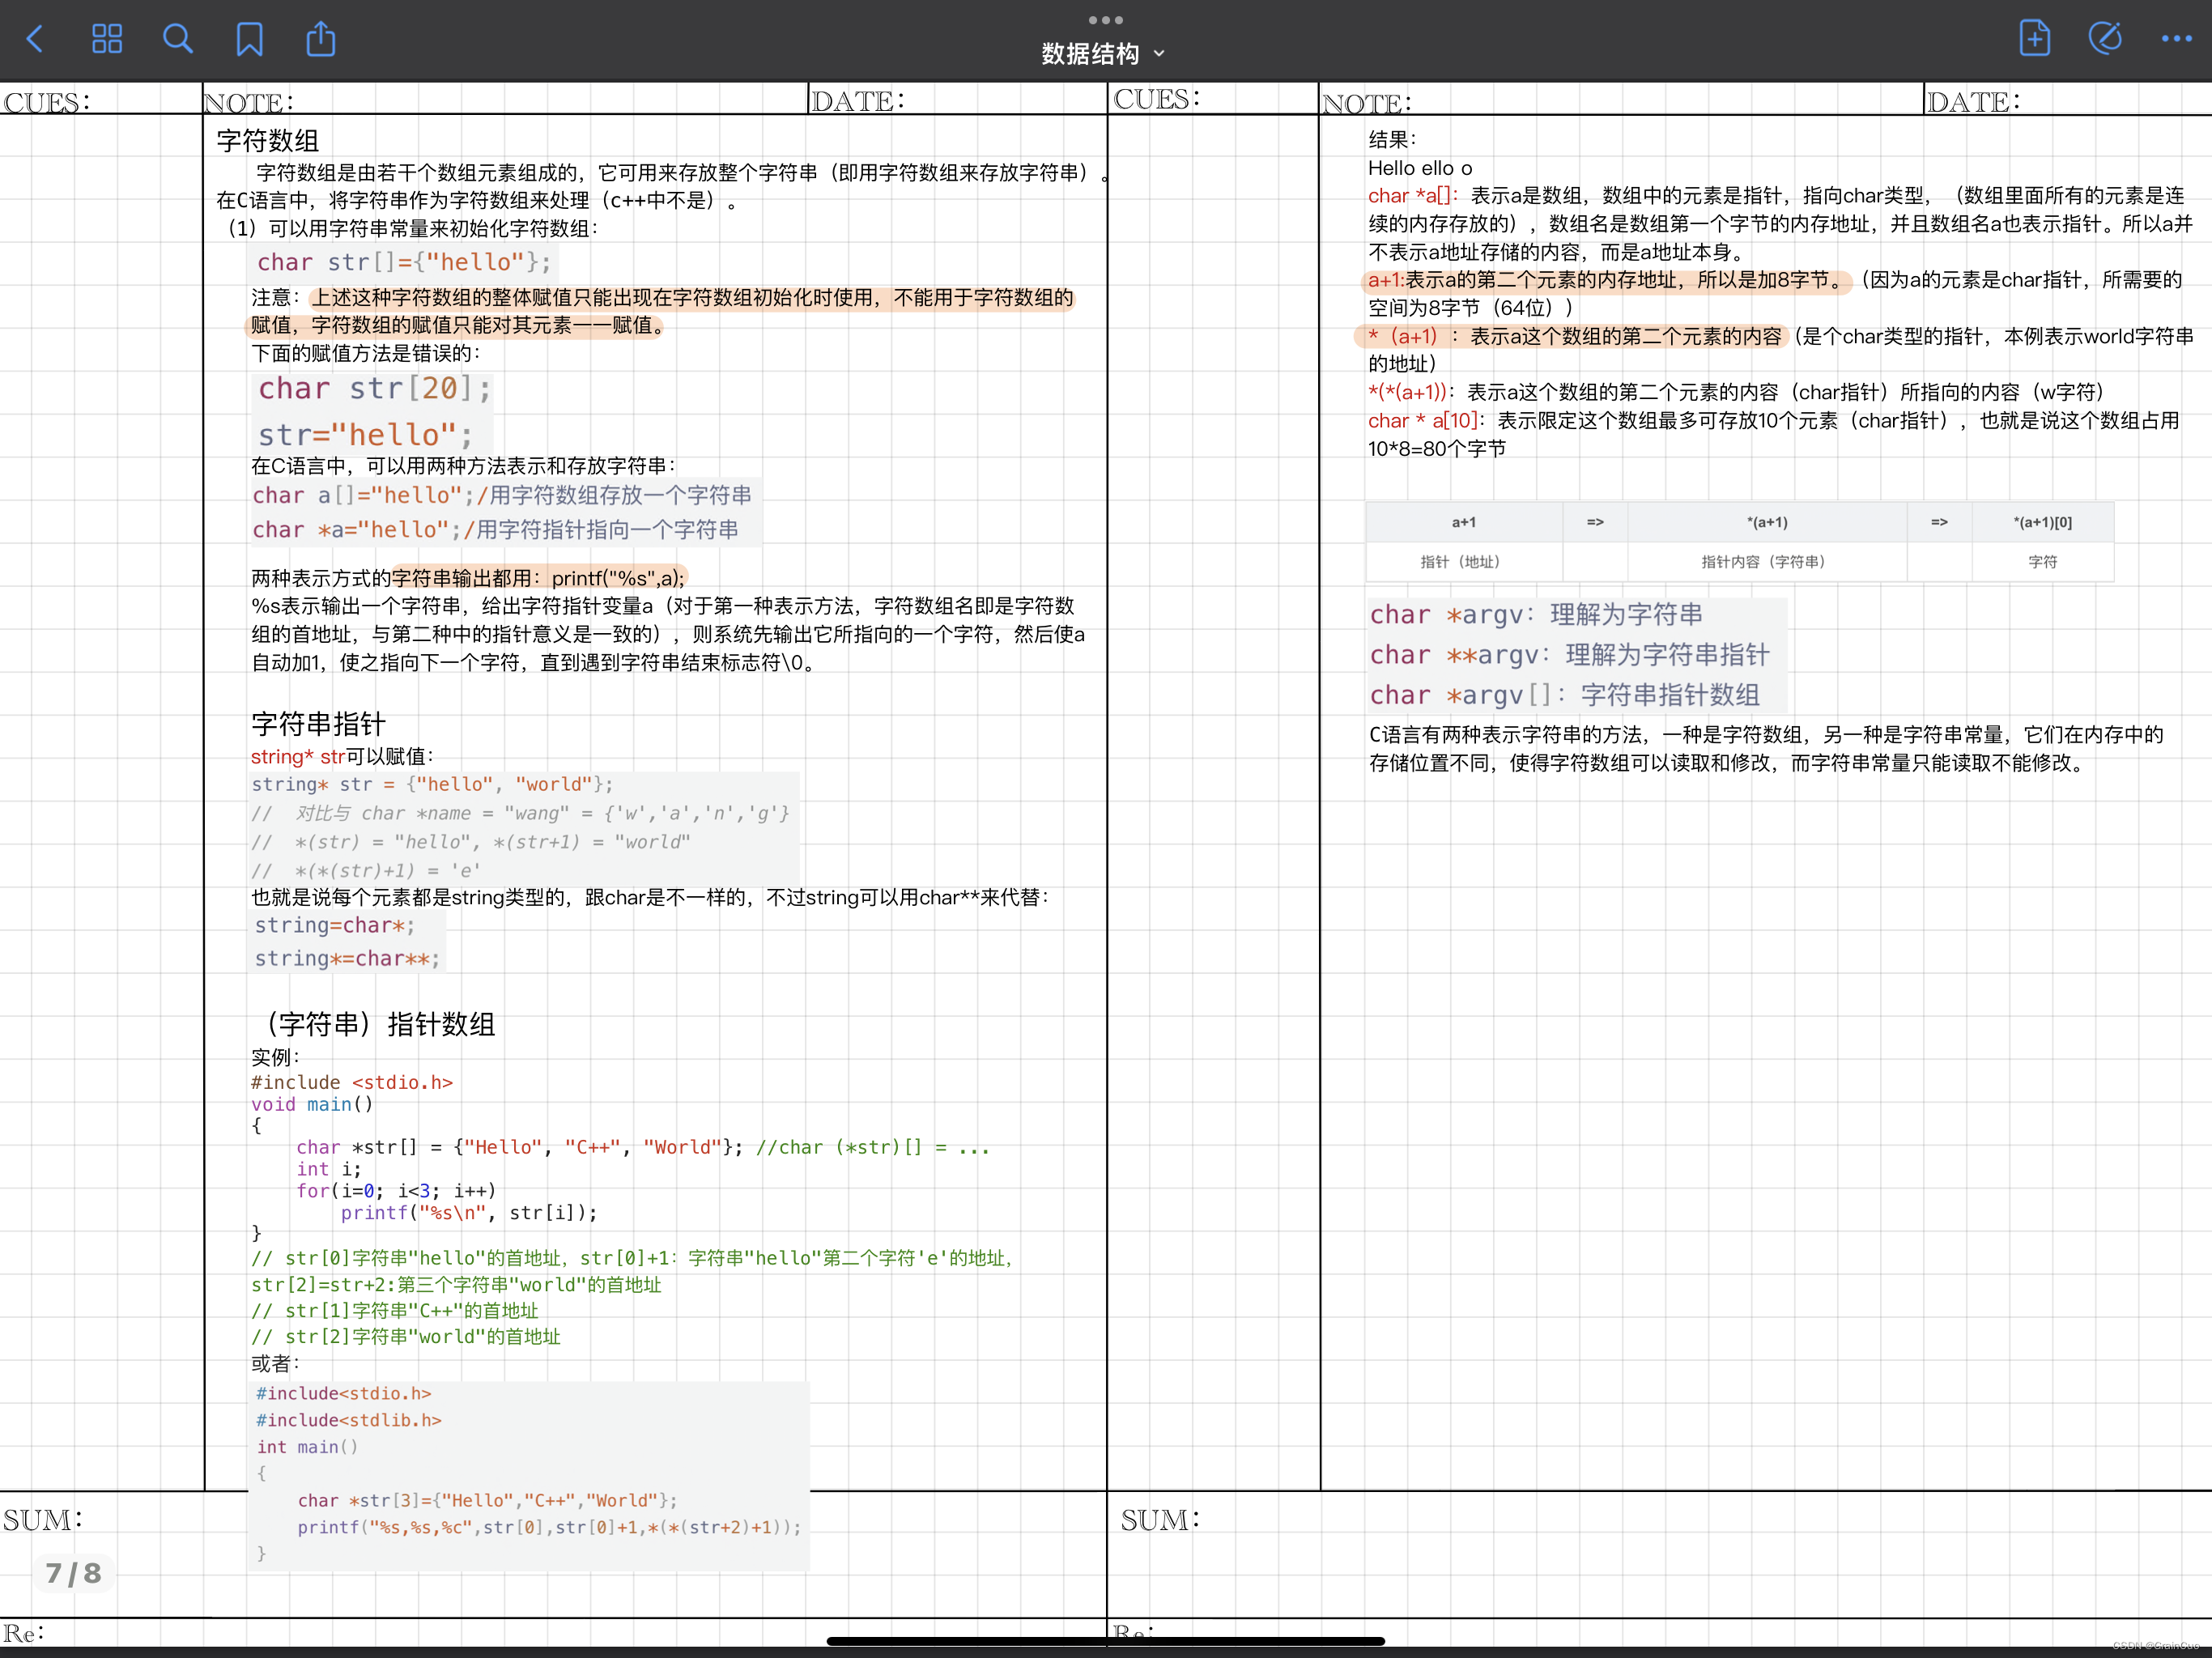This screenshot has width=2212, height=1658.
Task: Open the thumbnail grid view
Action: click(x=107, y=39)
